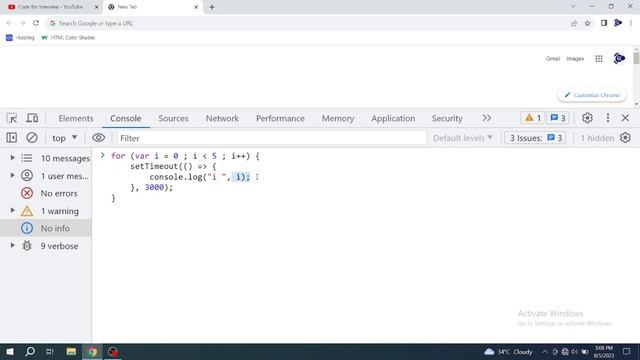Go back with the back arrow

pyautogui.click(x=9, y=23)
